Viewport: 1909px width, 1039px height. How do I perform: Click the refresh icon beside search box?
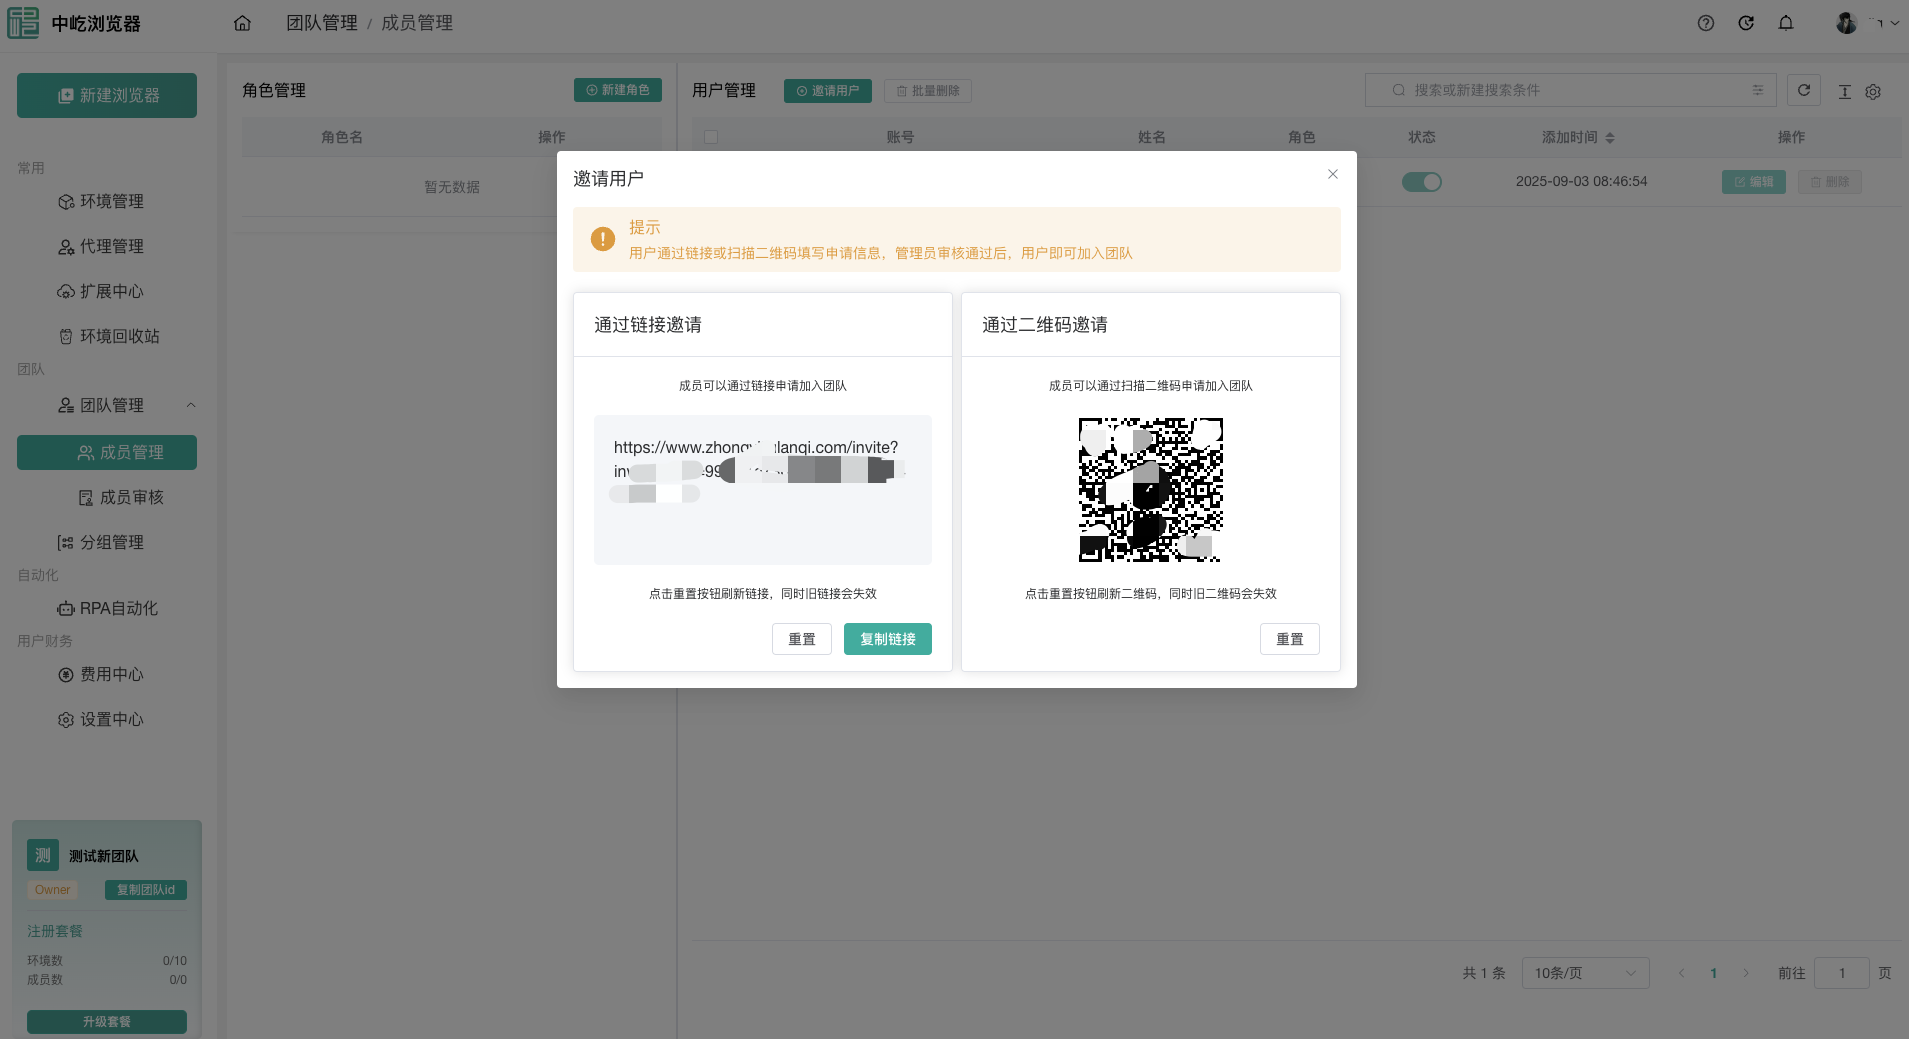point(1804,90)
